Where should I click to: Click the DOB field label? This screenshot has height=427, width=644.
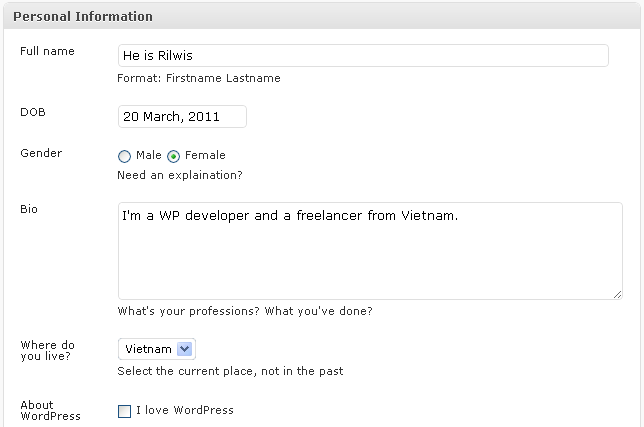[33, 112]
